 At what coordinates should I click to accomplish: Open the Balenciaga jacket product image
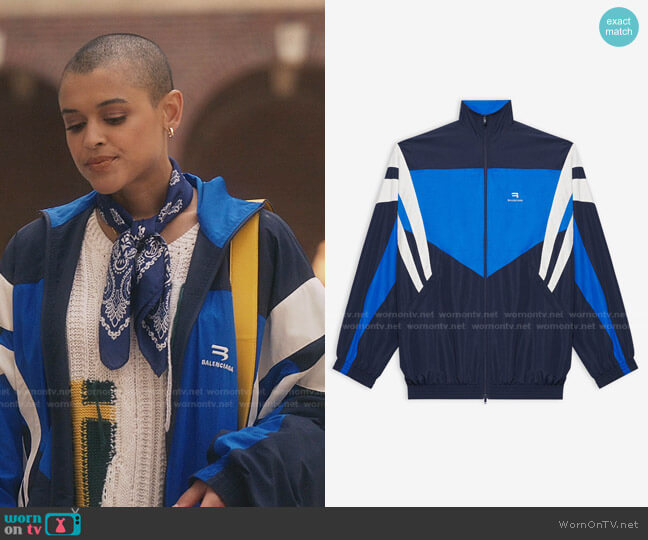486,251
